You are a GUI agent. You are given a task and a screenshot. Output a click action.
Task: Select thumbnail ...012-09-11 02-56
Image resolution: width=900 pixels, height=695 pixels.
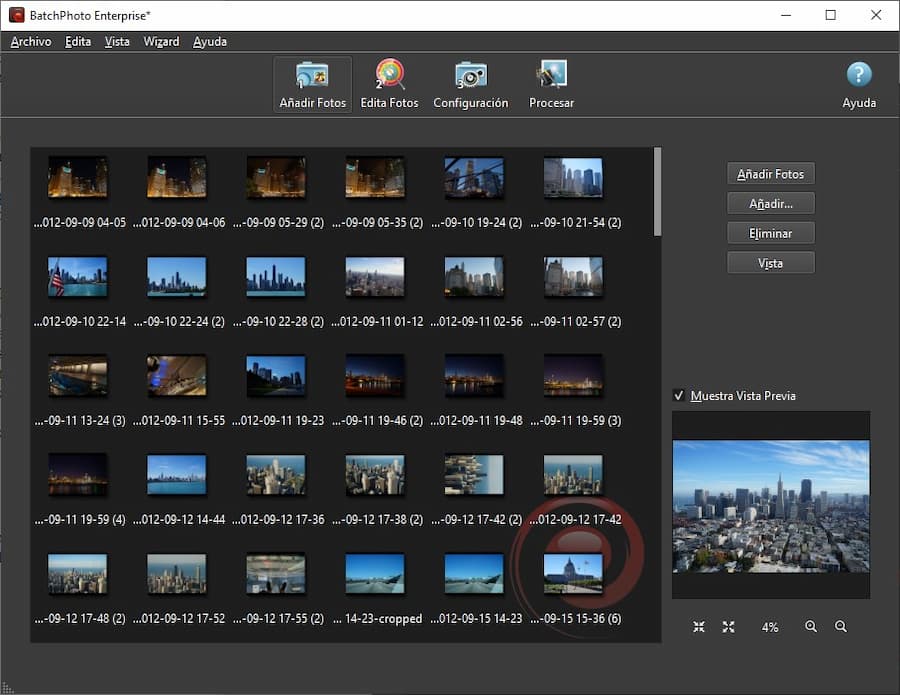[474, 277]
